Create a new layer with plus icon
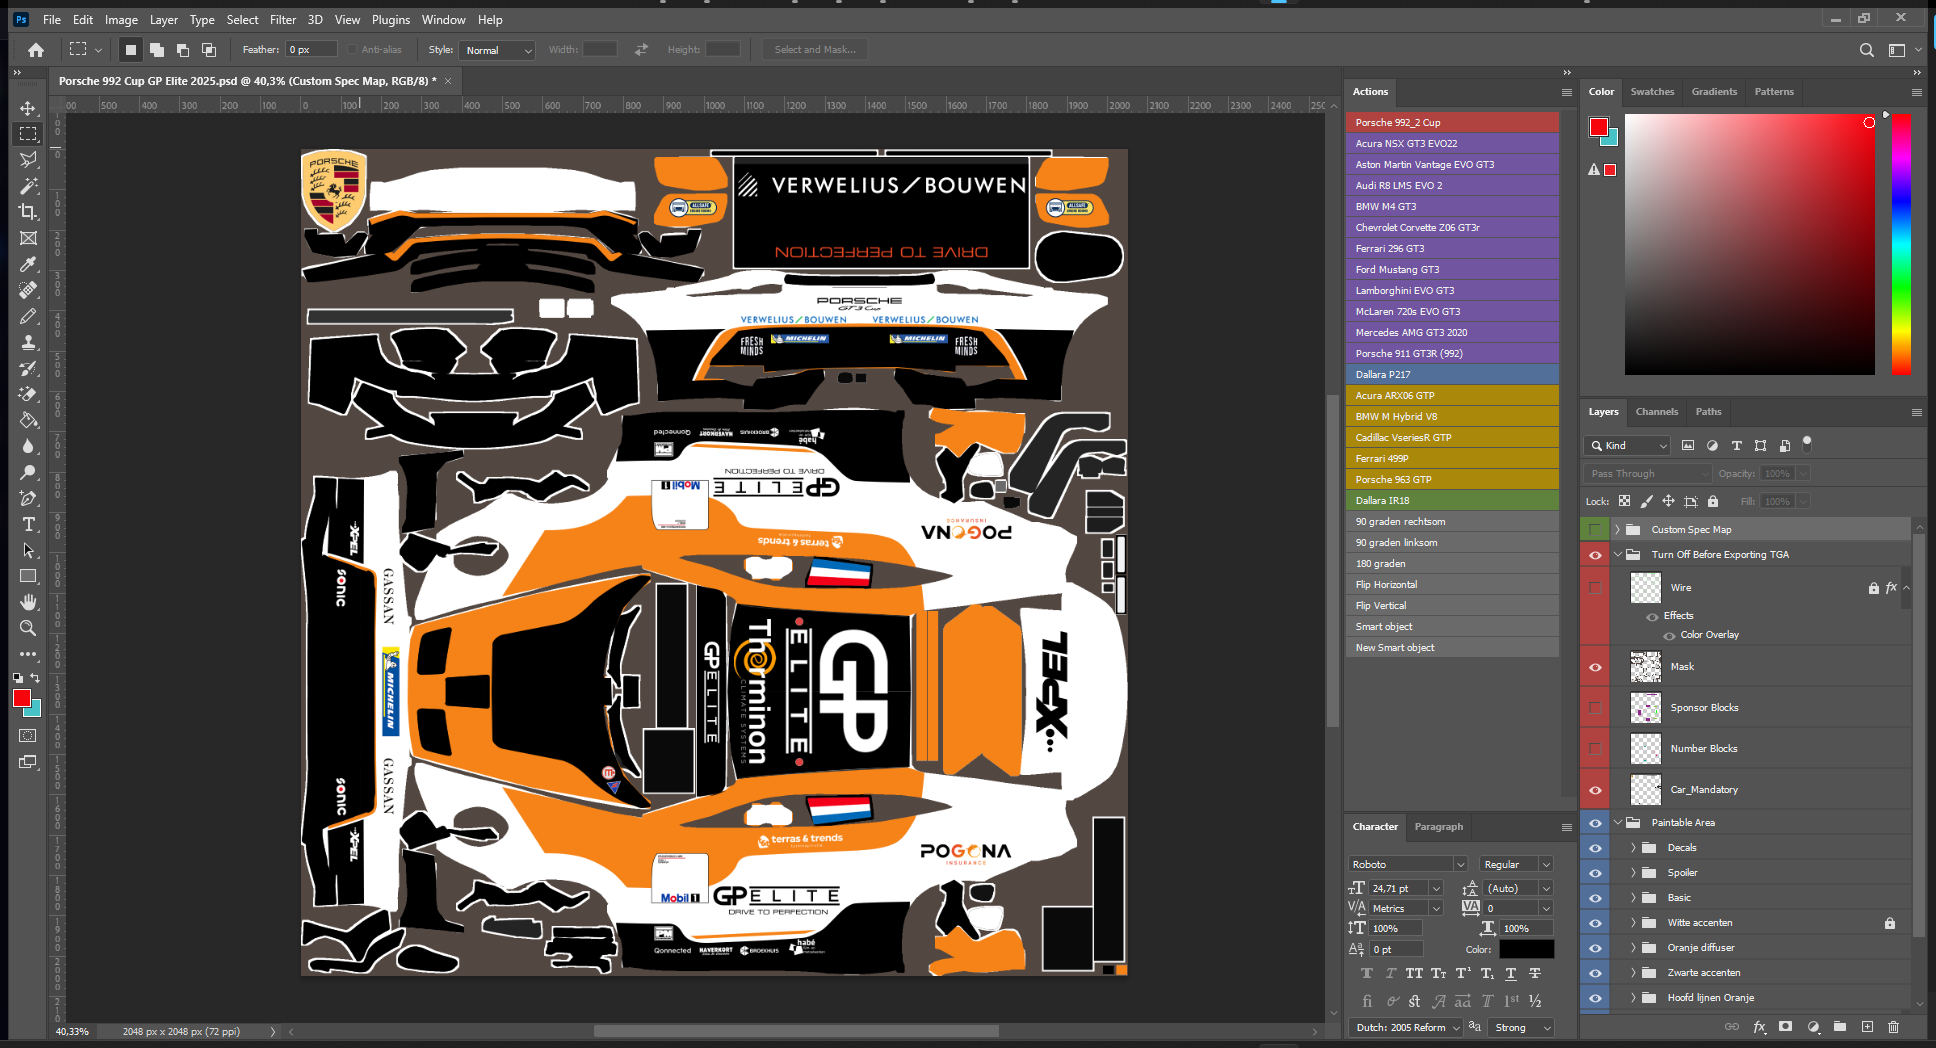This screenshot has height=1048, width=1936. [1867, 1027]
